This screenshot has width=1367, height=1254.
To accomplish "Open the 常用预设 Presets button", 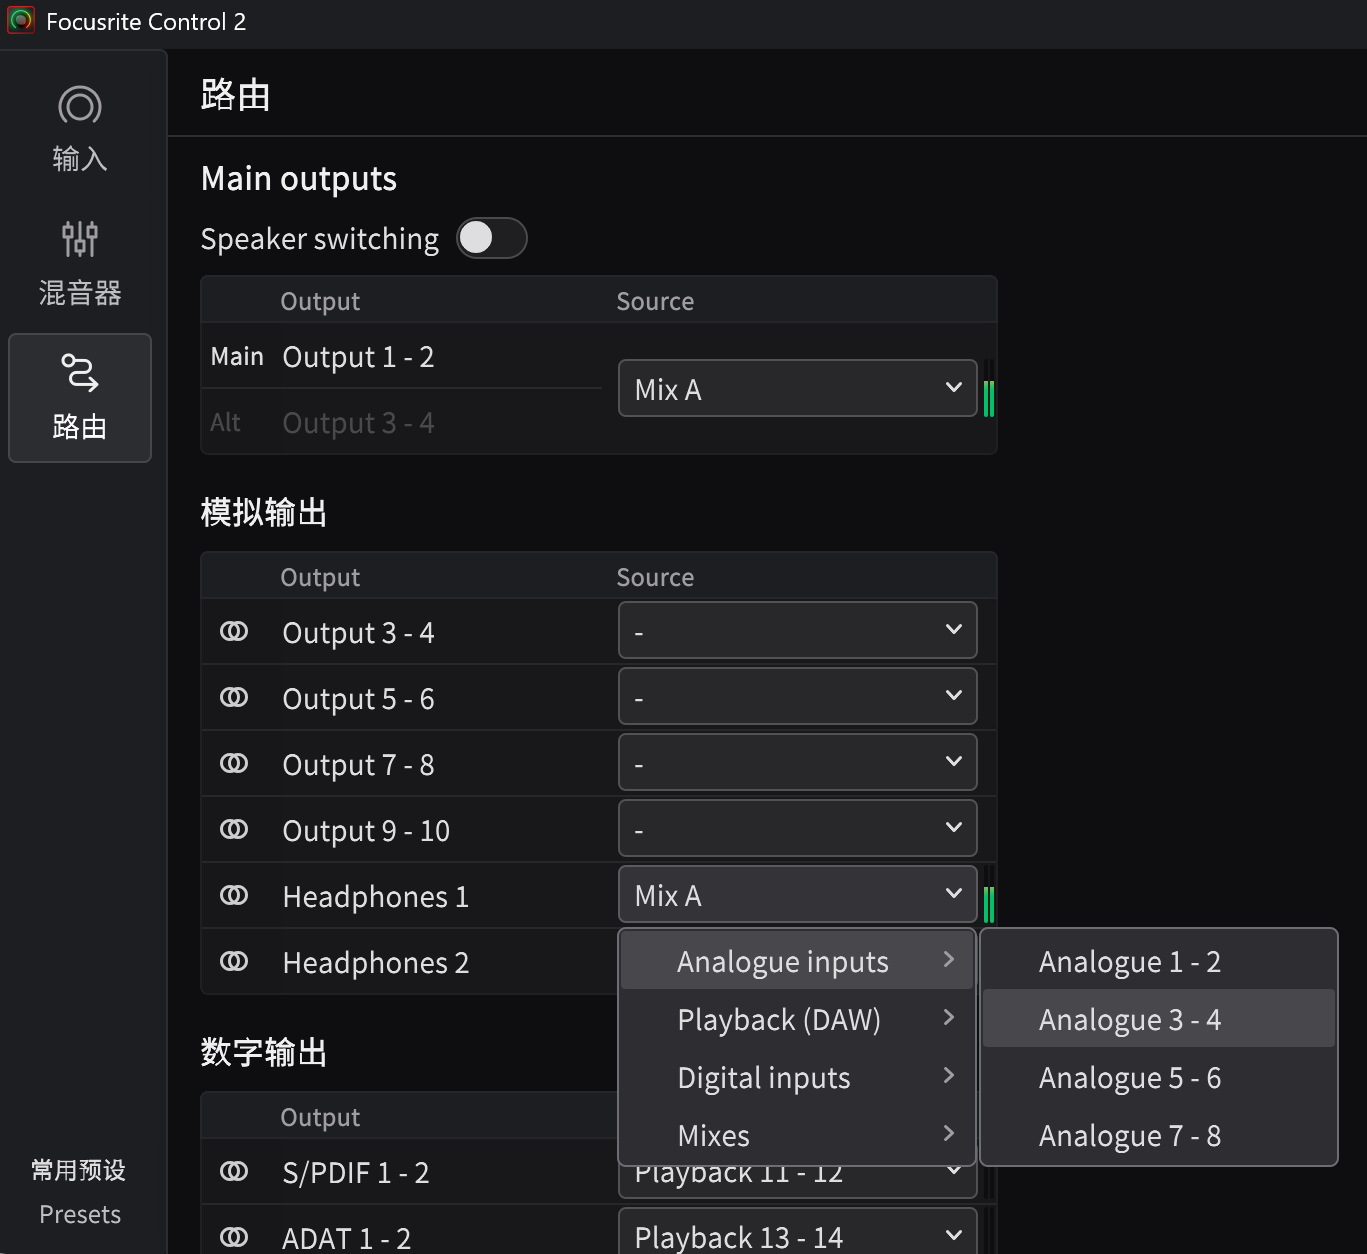I will 79,1191.
